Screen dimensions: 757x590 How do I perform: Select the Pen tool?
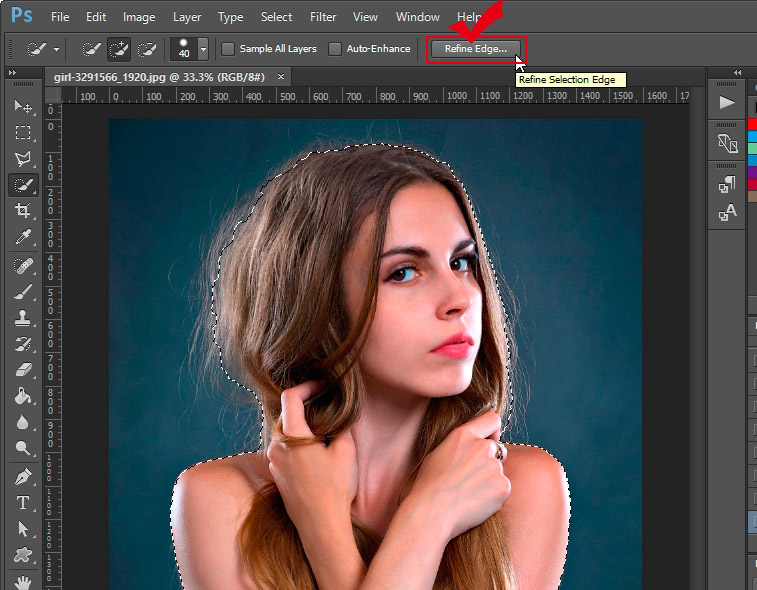point(23,477)
